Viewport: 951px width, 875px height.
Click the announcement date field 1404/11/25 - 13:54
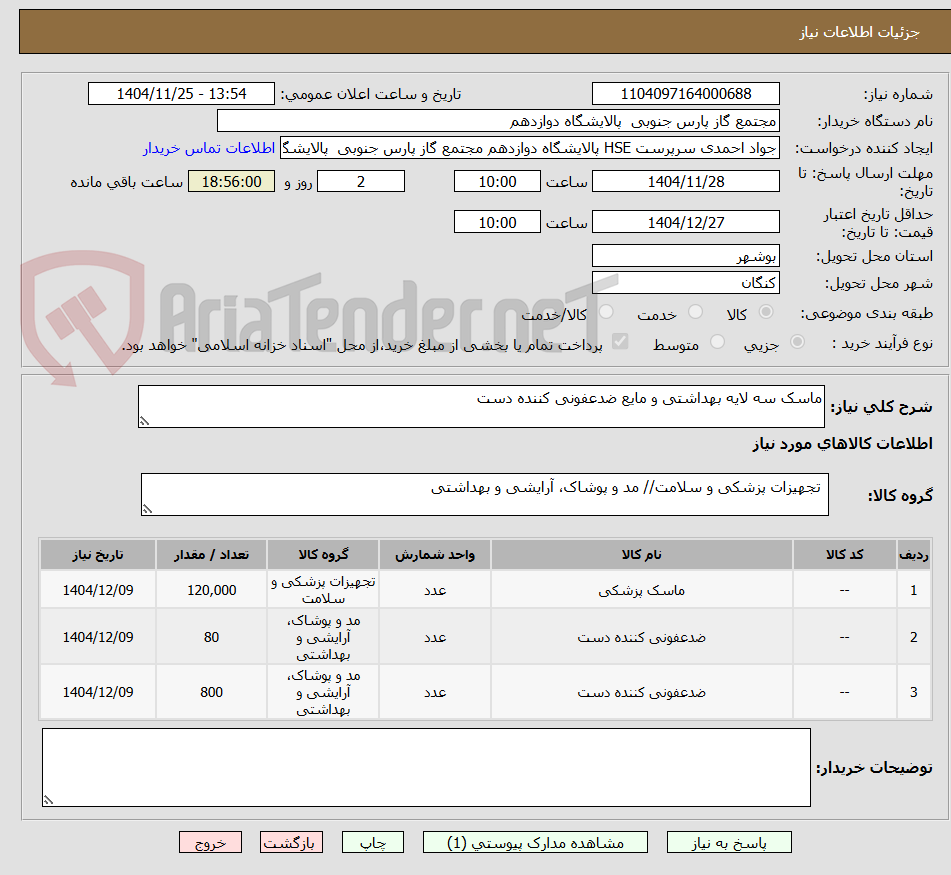tap(181, 94)
